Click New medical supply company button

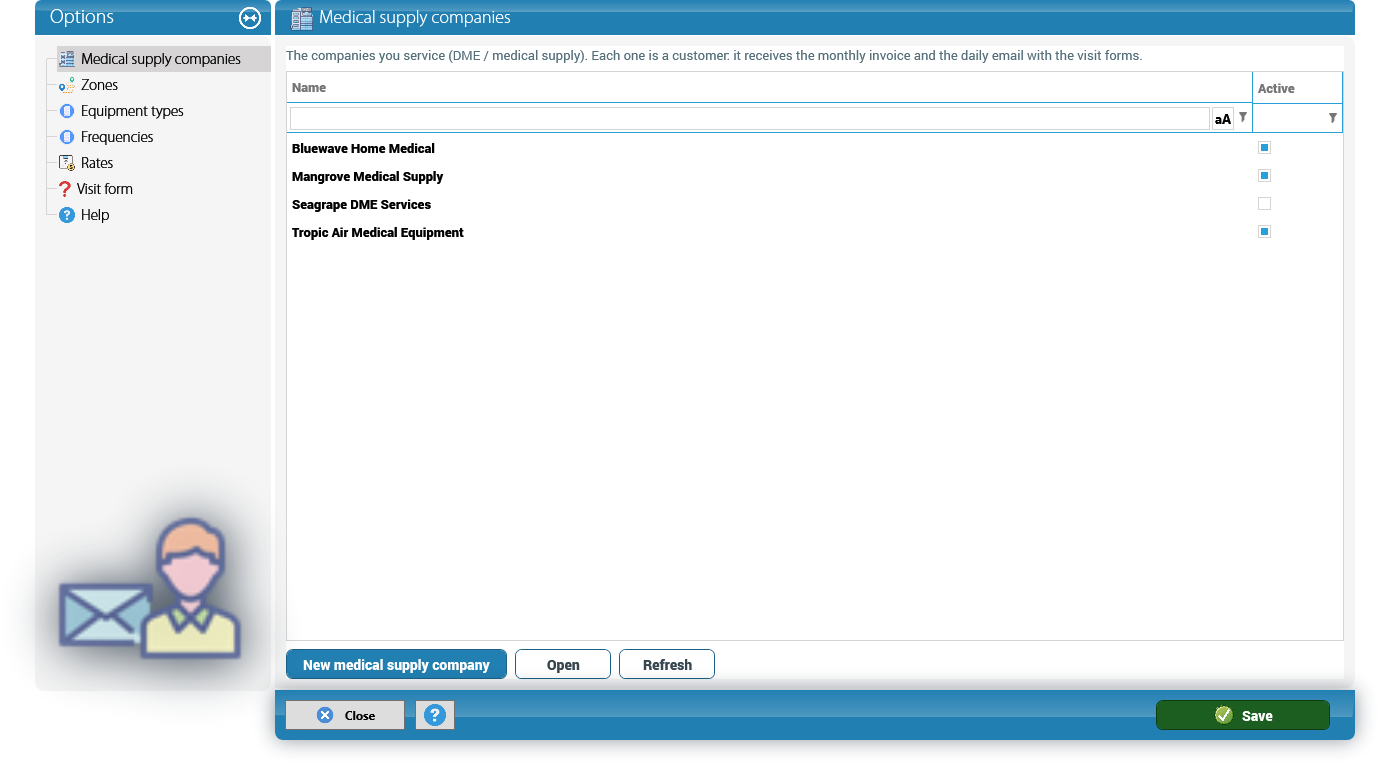396,665
